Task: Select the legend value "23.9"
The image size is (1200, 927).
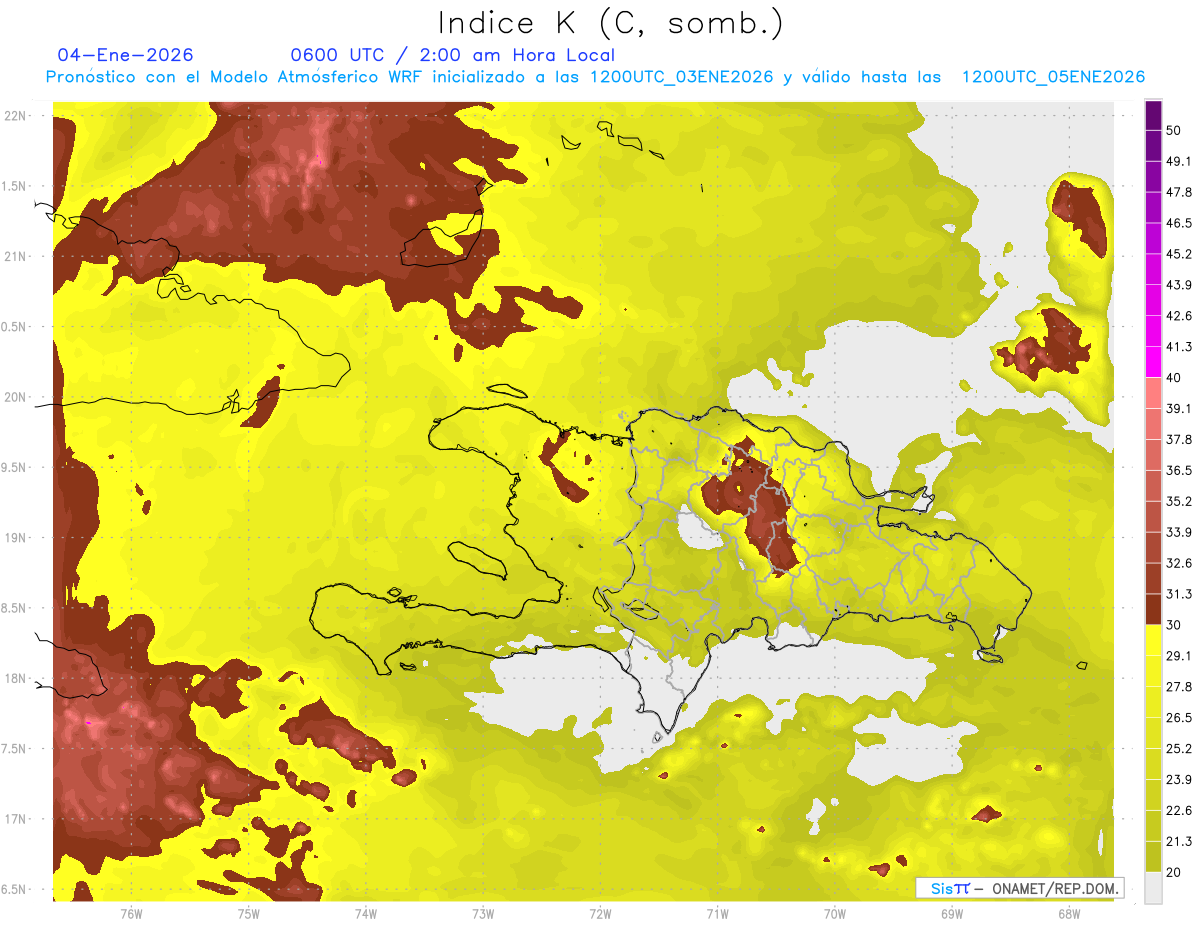Action: (x=1178, y=780)
